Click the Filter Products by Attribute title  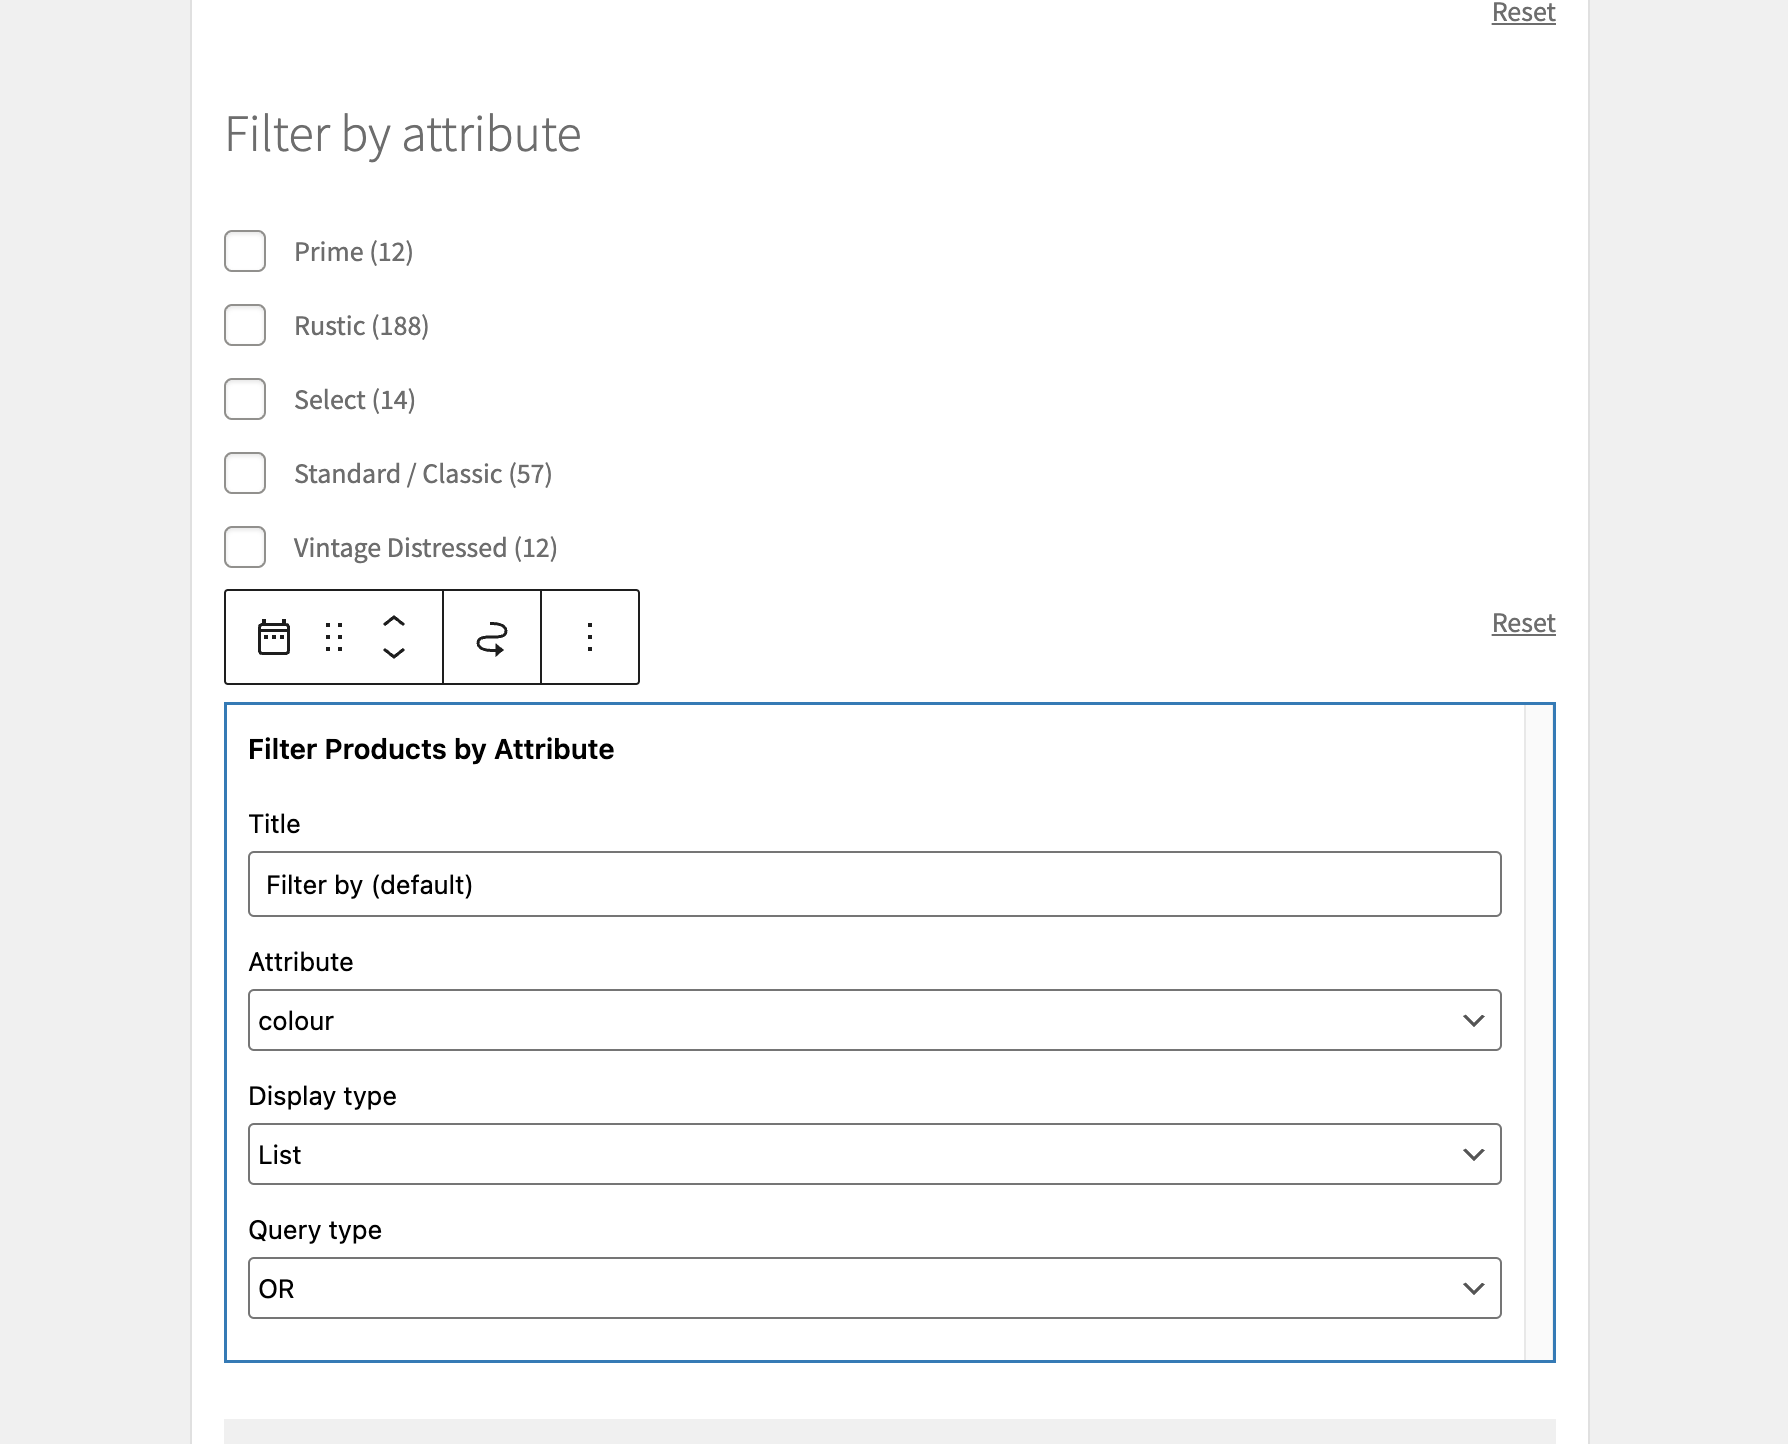click(431, 749)
